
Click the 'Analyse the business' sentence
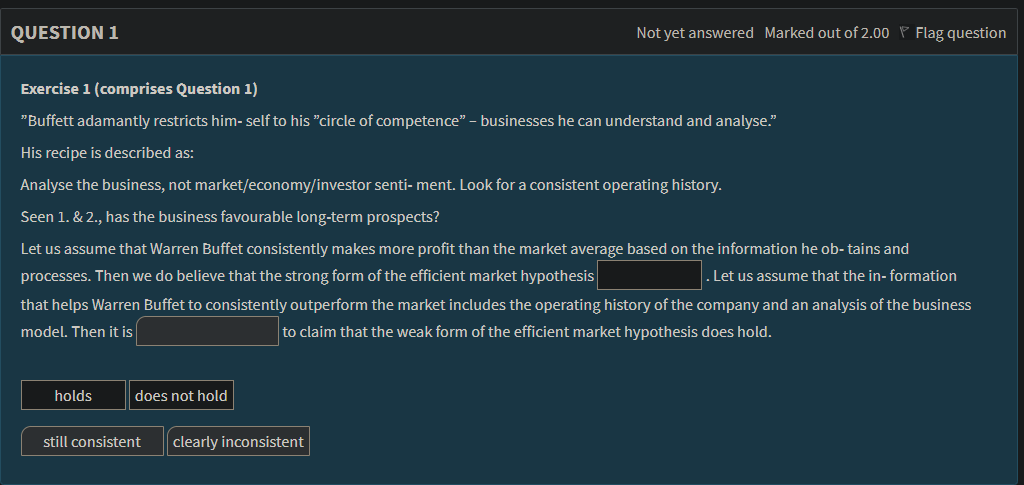coord(370,185)
